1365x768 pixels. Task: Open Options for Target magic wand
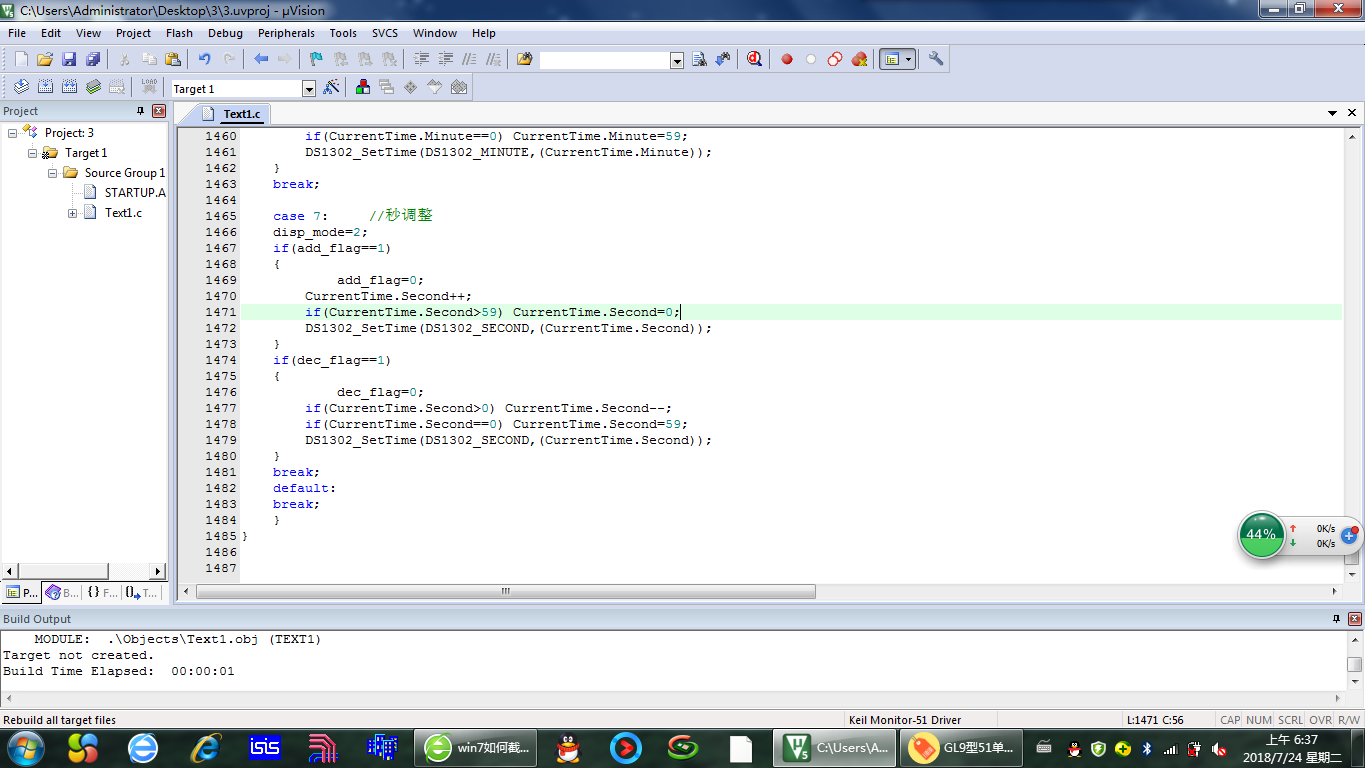point(331,88)
